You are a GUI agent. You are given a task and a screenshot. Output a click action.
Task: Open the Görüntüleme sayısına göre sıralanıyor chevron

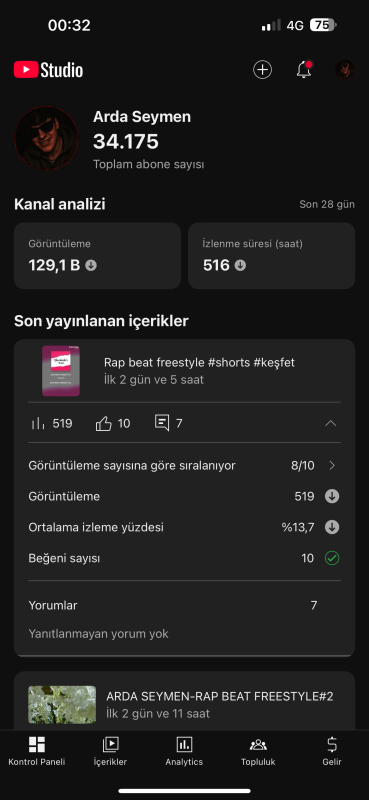coord(332,465)
